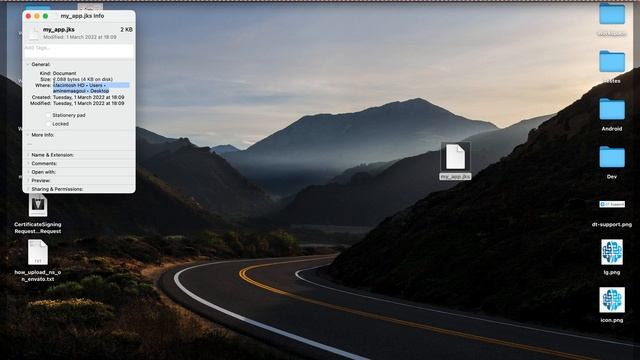Click the highlighted Where path text
The image size is (640, 360).
click(91, 88)
